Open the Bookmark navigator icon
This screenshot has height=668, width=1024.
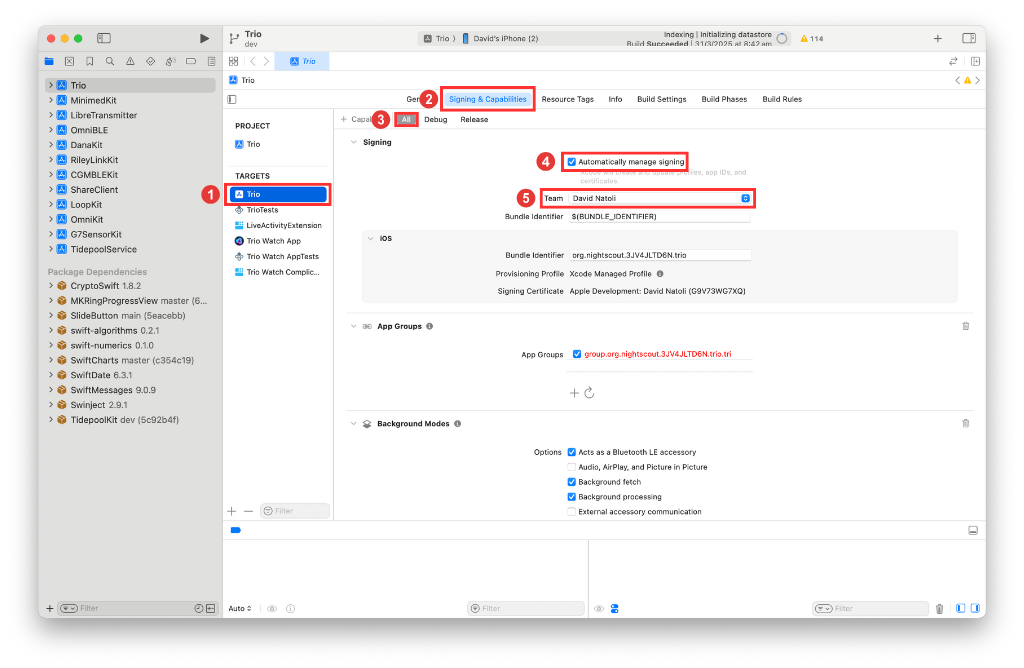pos(89,61)
